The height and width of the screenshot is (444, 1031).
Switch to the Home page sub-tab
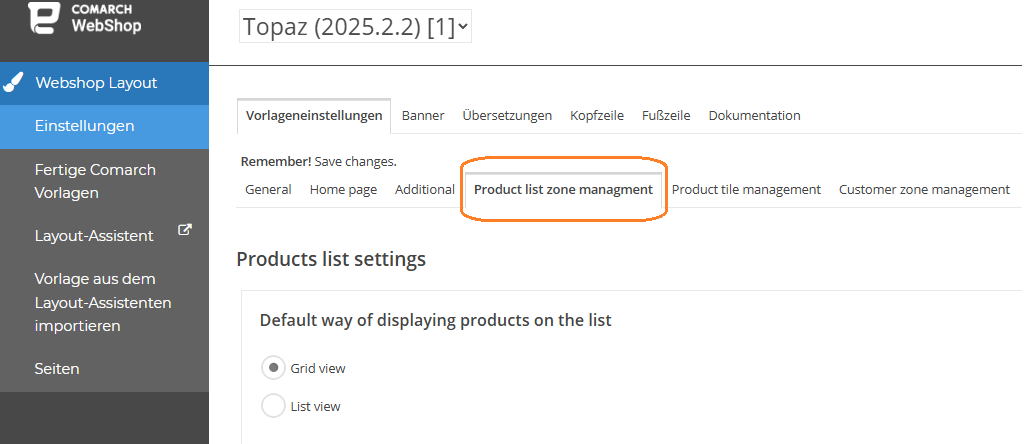pos(343,189)
